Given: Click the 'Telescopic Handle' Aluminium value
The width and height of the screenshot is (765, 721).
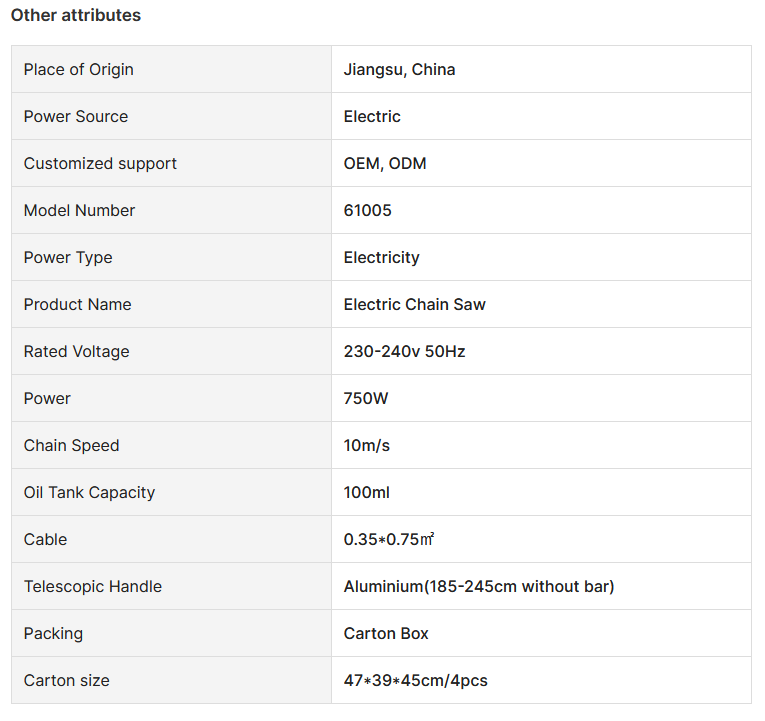Looking at the screenshot, I should (478, 586).
